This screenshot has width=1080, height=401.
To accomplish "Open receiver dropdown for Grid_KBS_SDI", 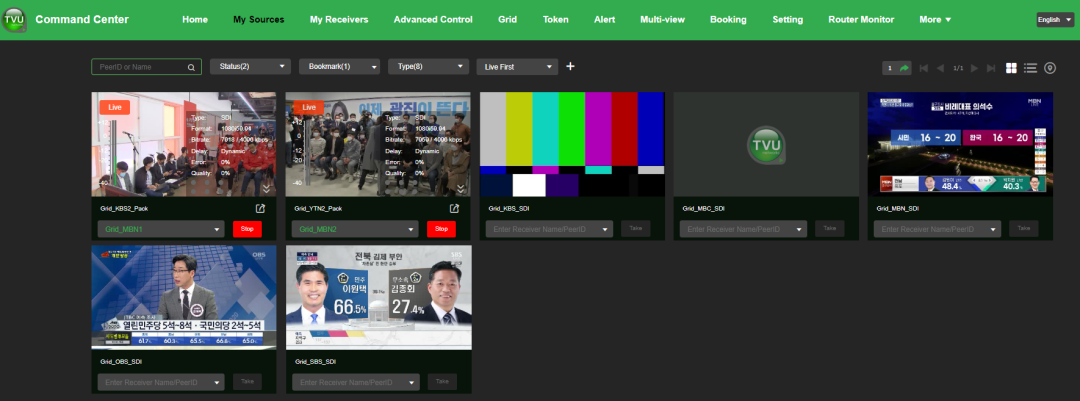I will point(550,229).
